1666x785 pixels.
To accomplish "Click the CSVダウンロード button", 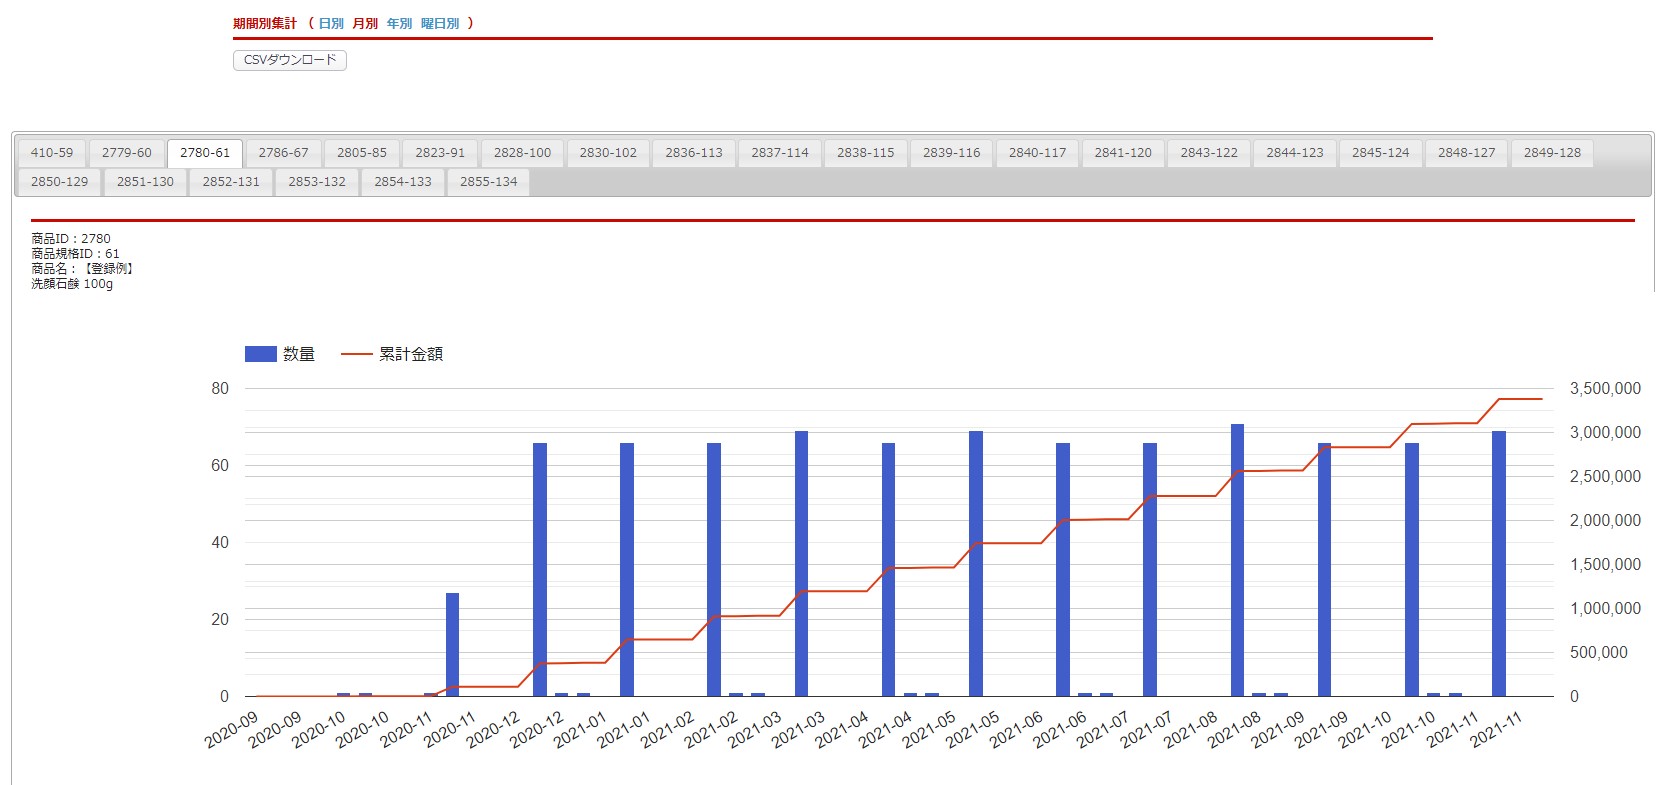I will [x=290, y=60].
